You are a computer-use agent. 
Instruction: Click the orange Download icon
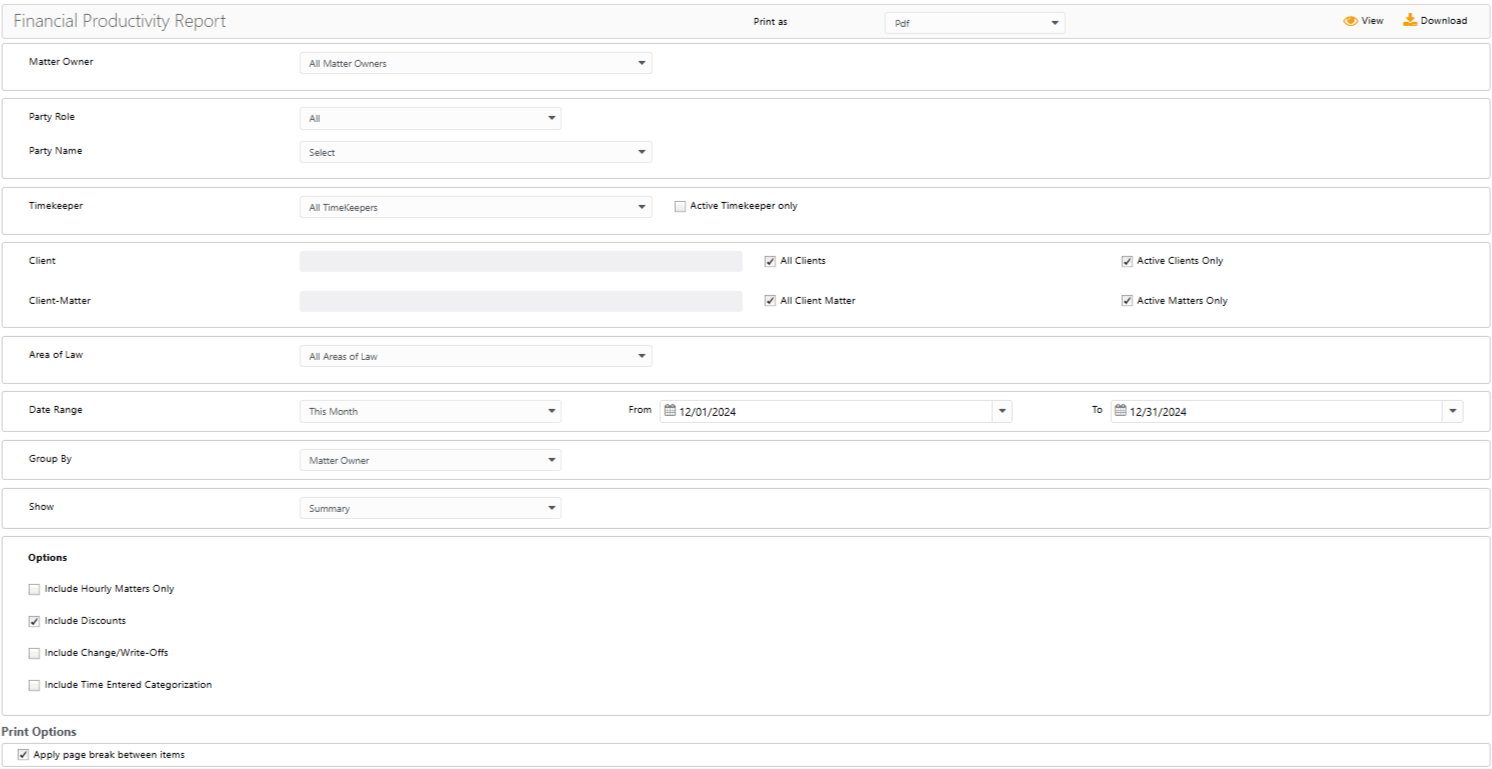point(1410,20)
